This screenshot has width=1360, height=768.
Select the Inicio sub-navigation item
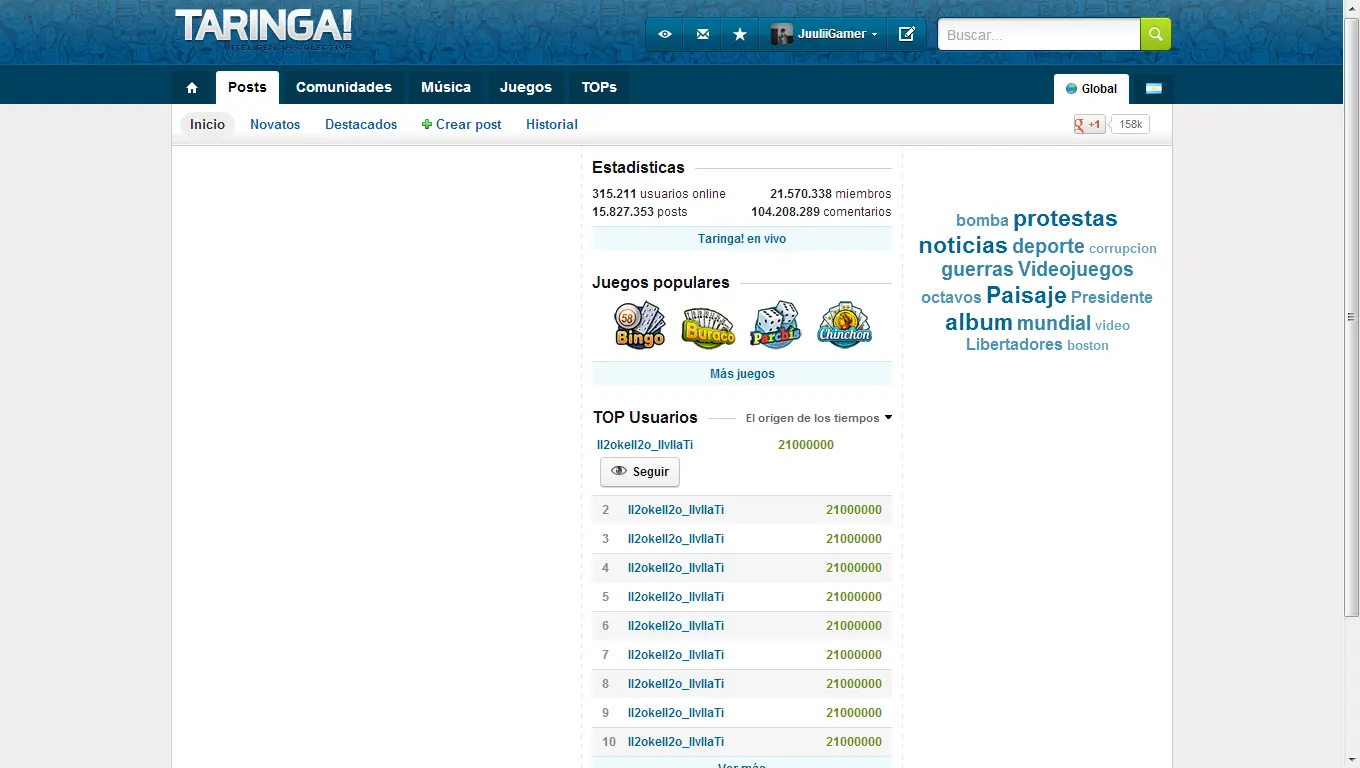tap(207, 124)
